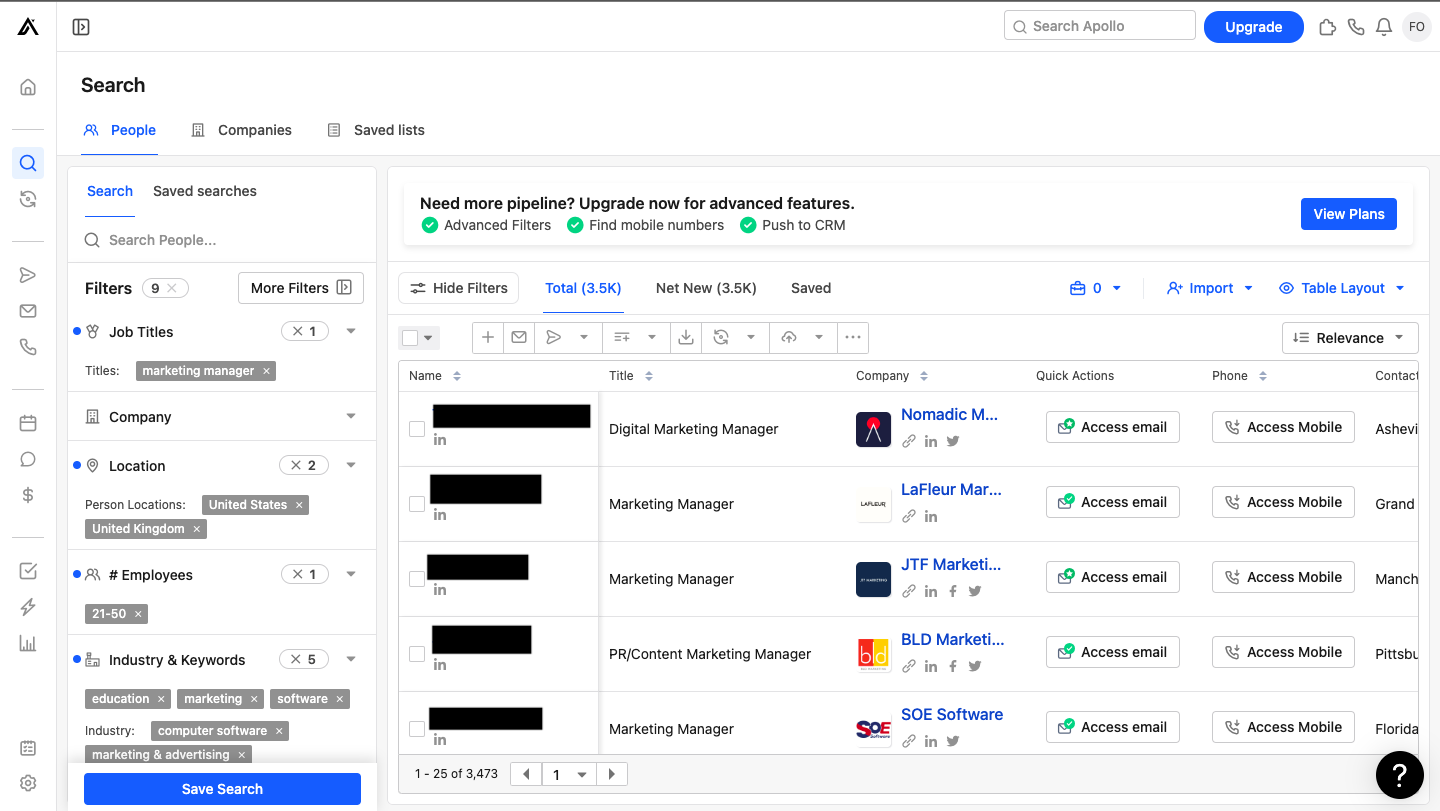Viewport: 1440px width, 811px height.
Task: Tick the select-all checkbox above table
Action: click(x=410, y=338)
